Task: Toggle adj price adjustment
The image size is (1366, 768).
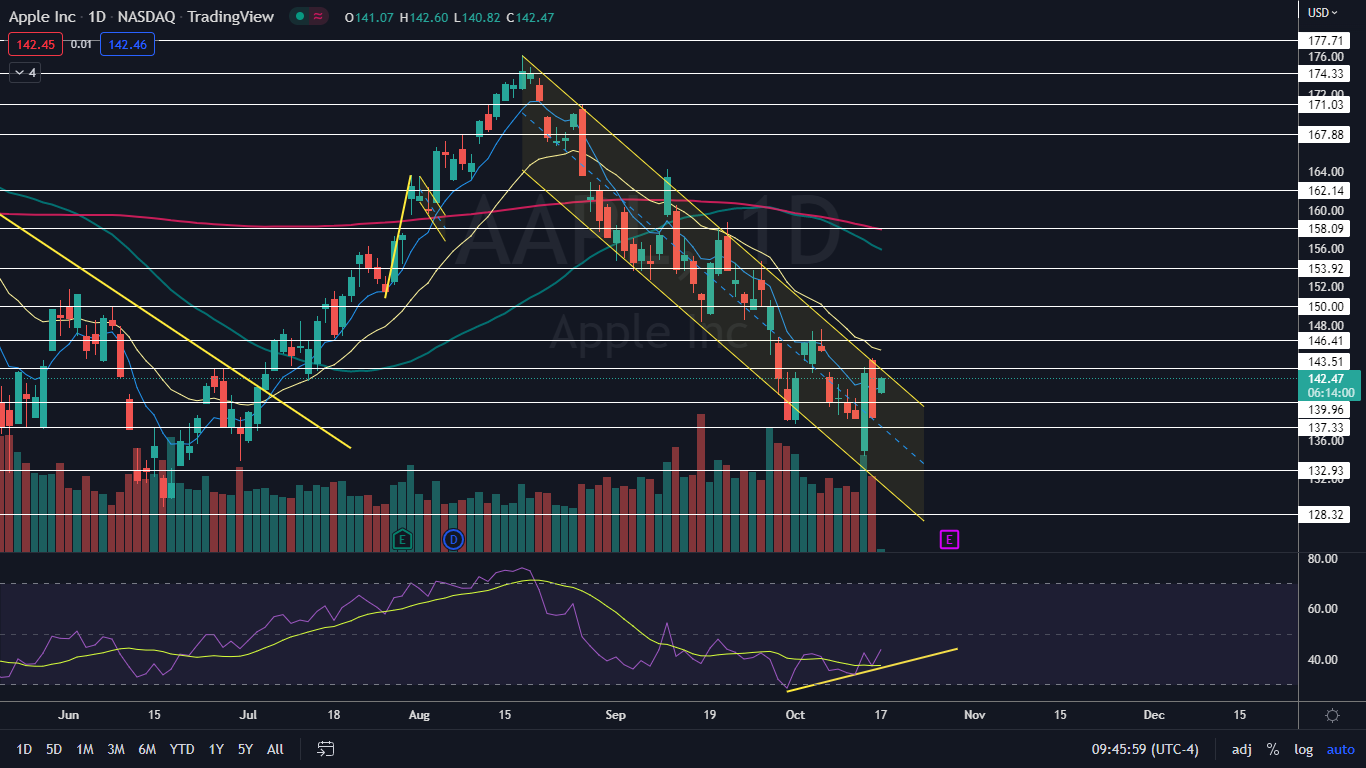Action: pos(1241,749)
